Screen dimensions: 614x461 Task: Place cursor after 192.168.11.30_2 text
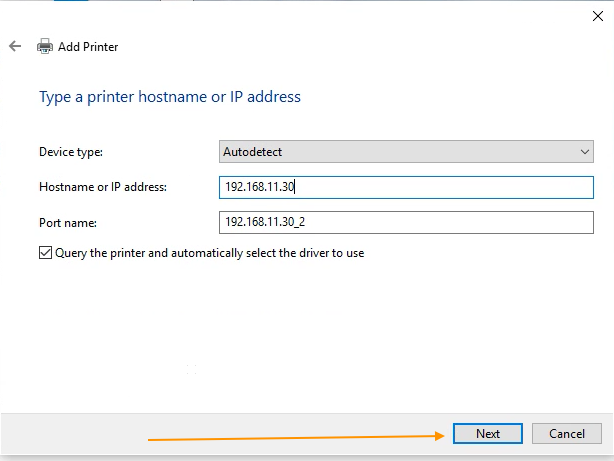tap(306, 222)
